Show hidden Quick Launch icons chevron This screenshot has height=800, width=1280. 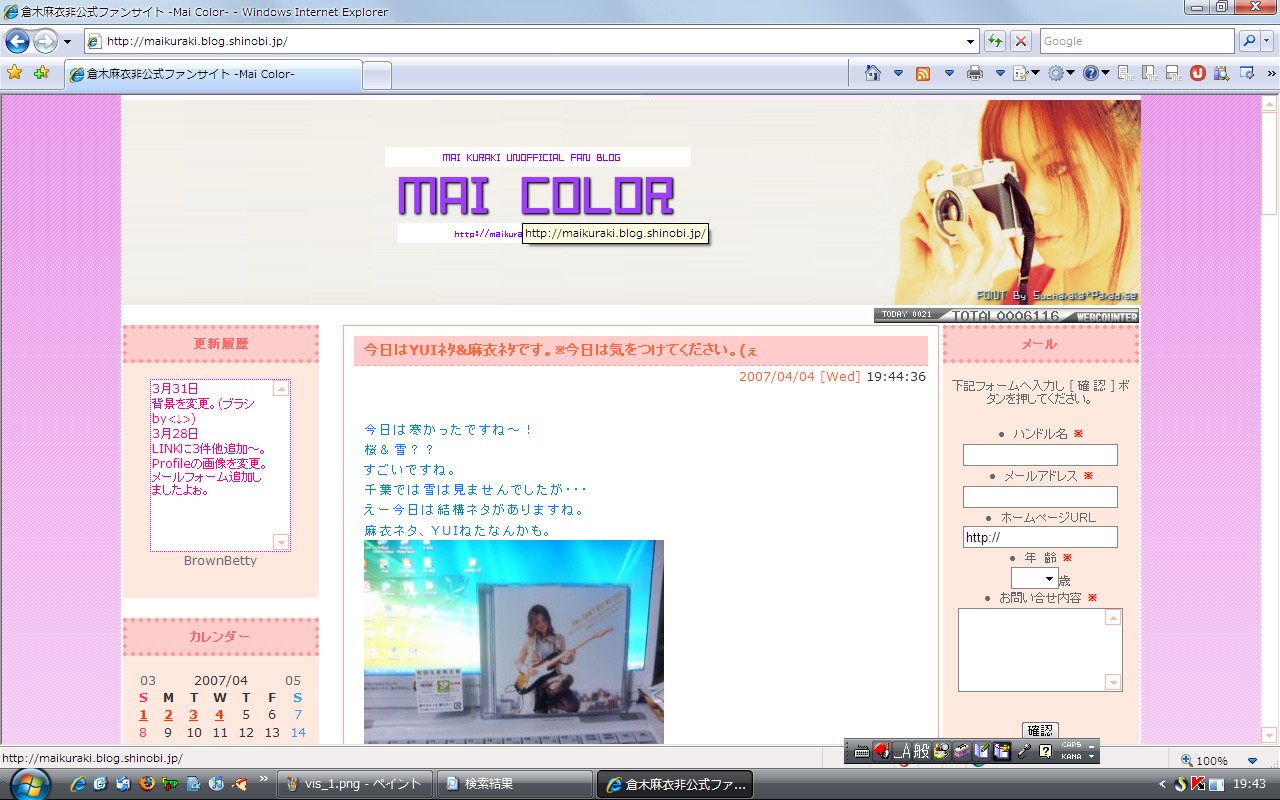click(264, 778)
